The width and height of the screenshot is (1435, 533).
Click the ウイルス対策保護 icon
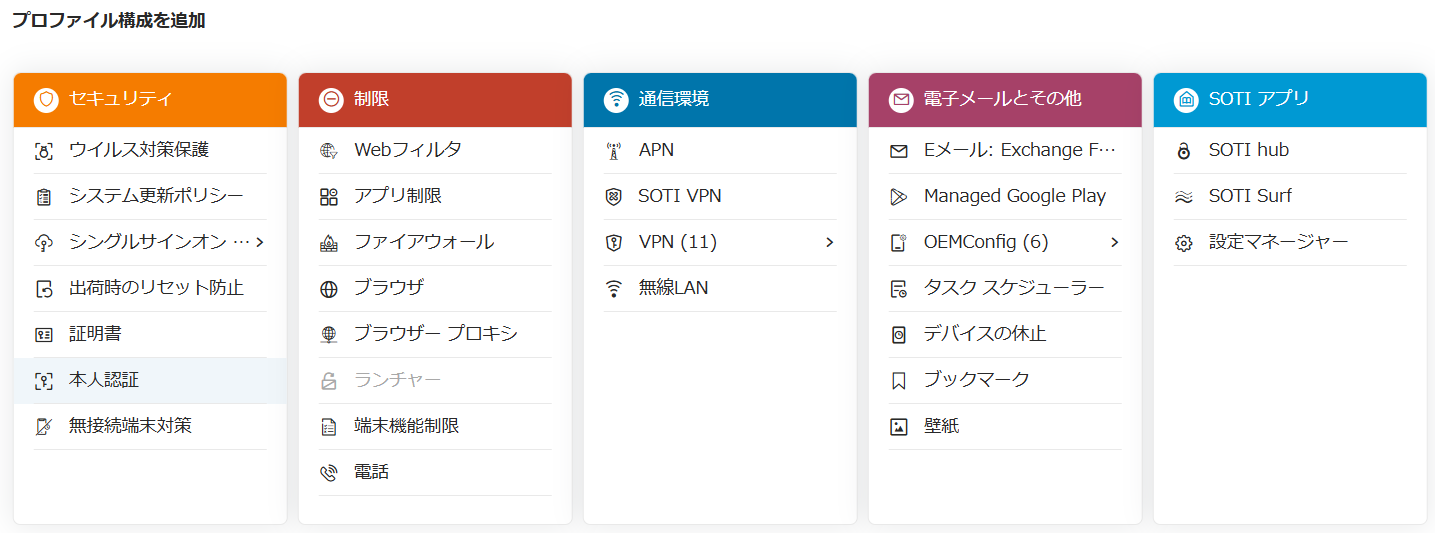[x=43, y=151]
